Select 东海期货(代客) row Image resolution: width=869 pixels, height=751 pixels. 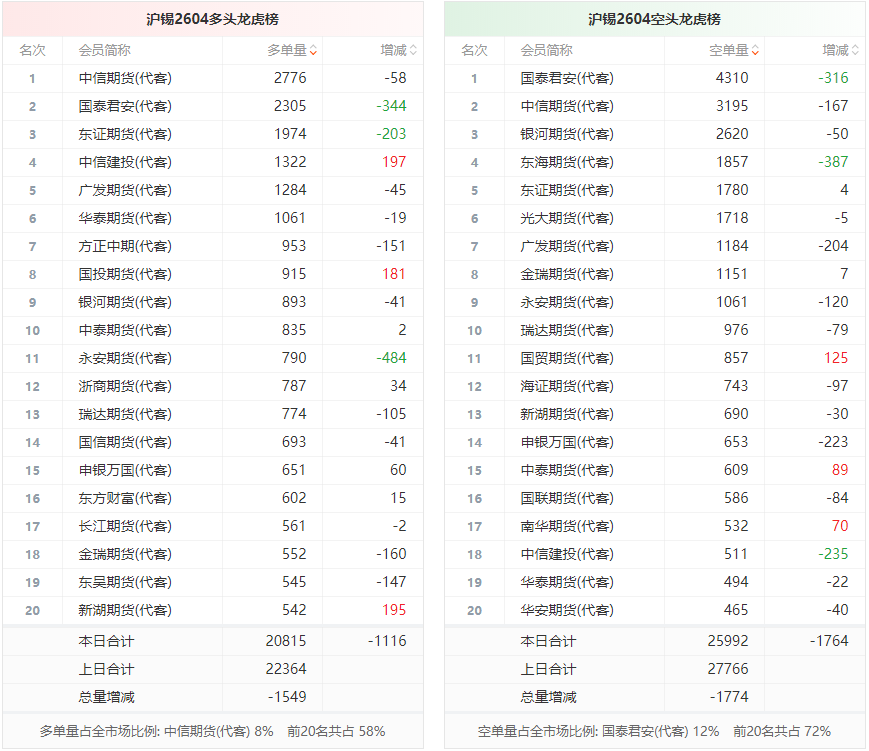coord(655,162)
